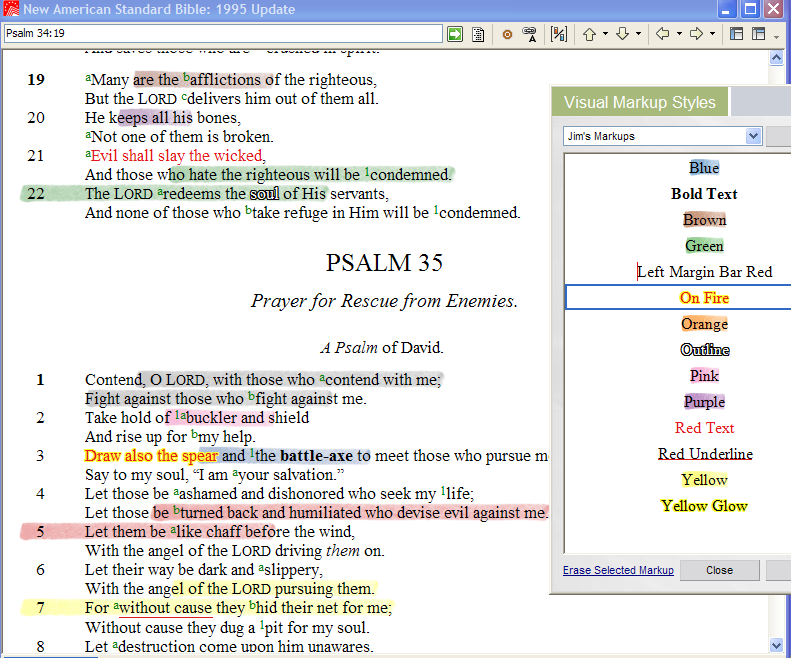791x658 pixels.
Task: Click verse number 7 highlighted in yellow
Action: pos(40,608)
